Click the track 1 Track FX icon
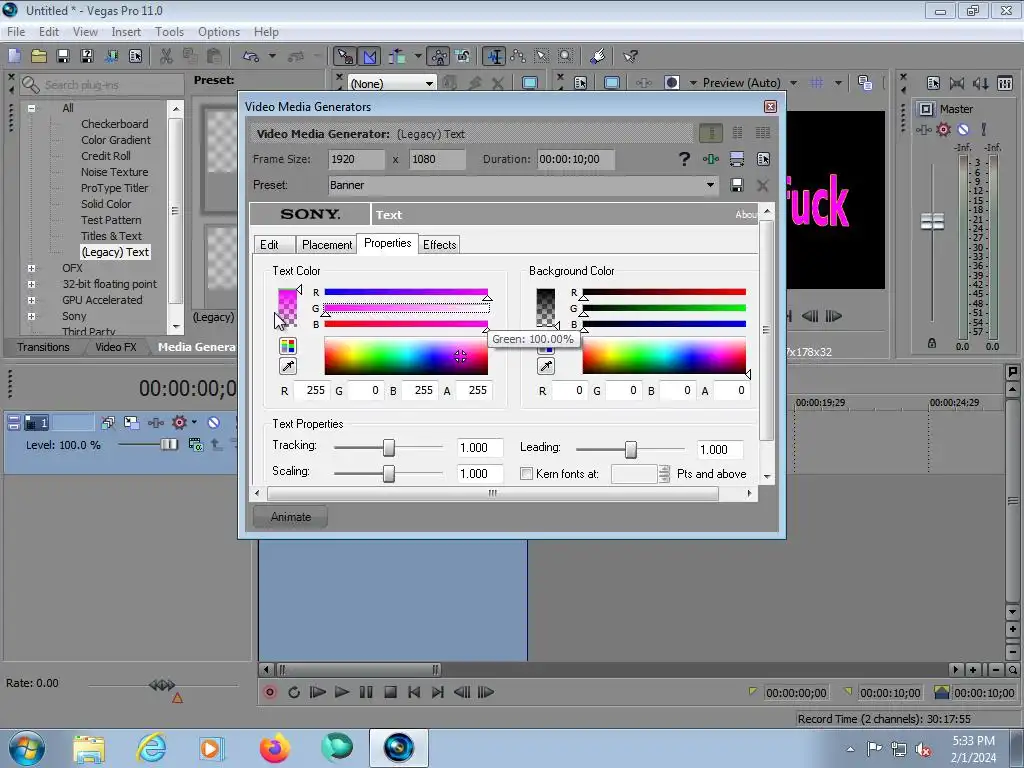 [x=155, y=423]
